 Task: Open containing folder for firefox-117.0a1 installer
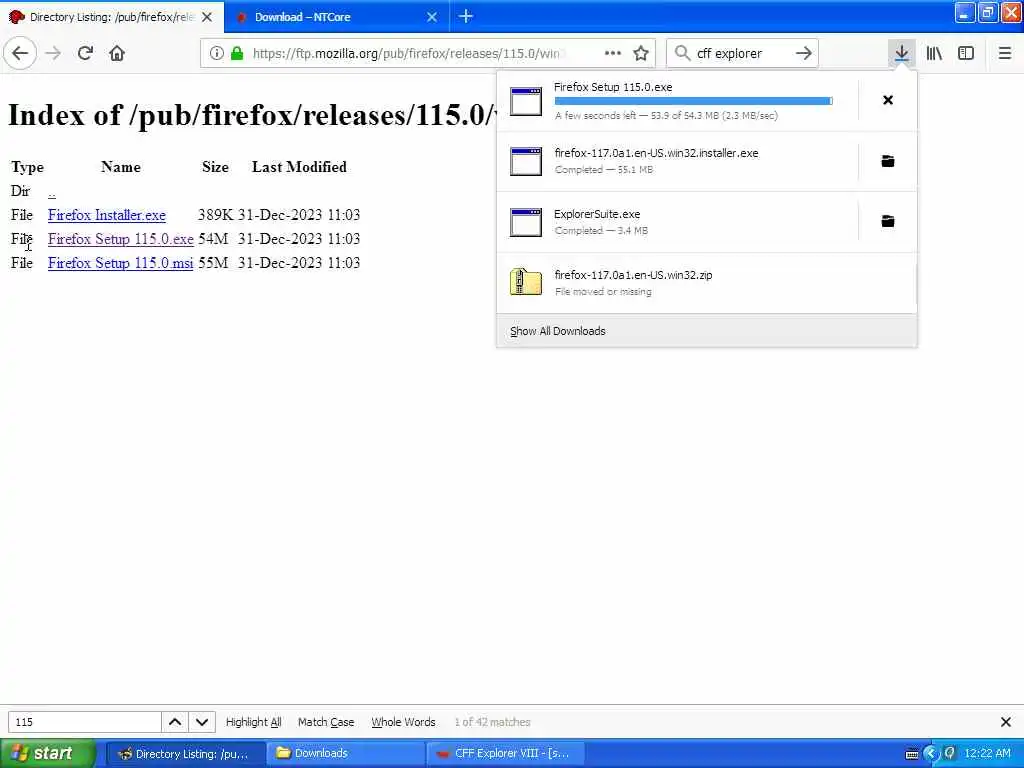(x=888, y=161)
